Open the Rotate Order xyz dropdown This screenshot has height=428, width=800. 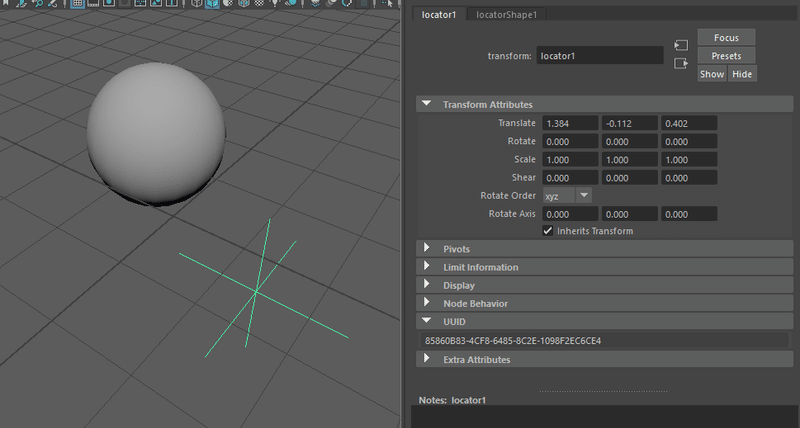[567, 196]
